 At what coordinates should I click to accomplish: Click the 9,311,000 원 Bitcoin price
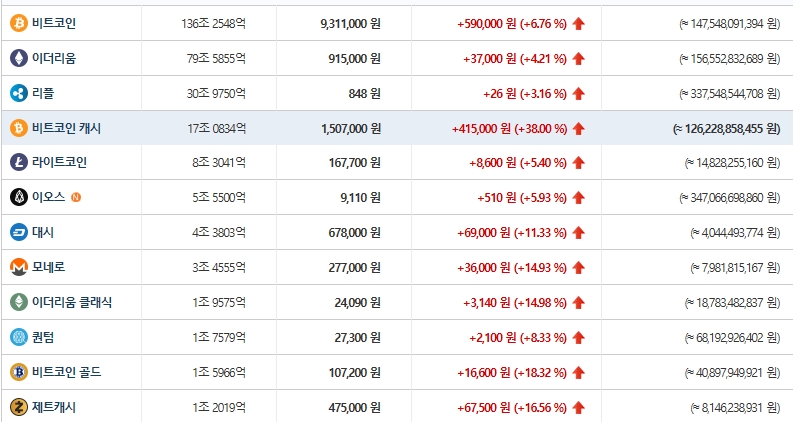click(350, 24)
